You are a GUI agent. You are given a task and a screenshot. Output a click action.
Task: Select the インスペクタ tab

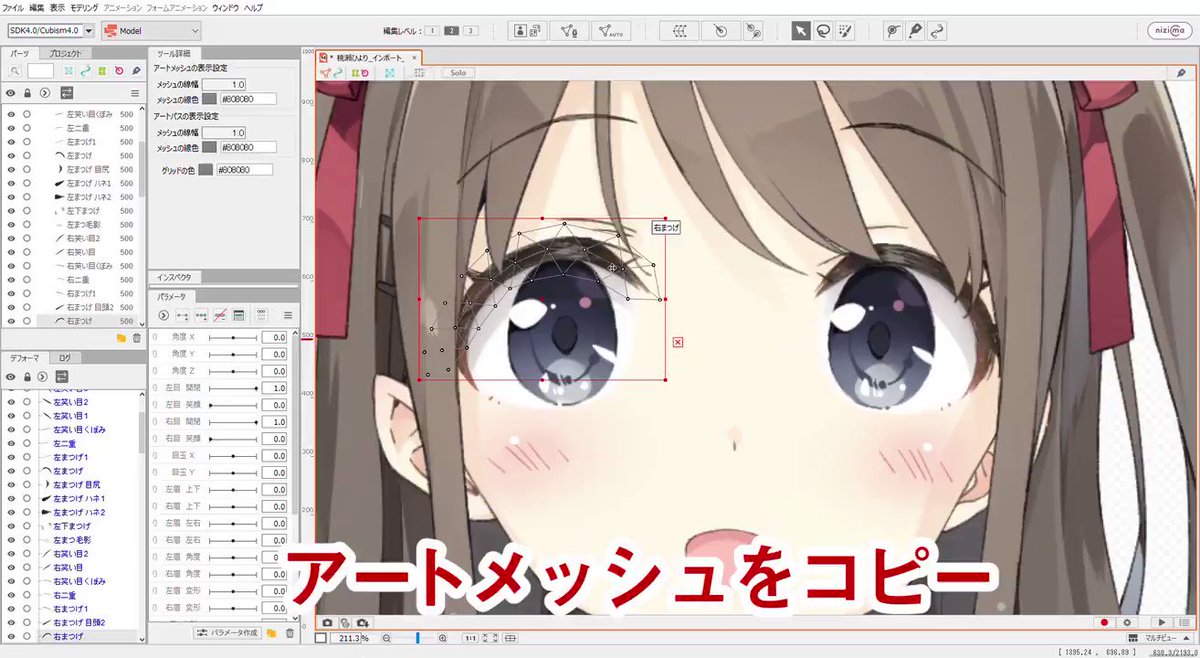point(176,276)
